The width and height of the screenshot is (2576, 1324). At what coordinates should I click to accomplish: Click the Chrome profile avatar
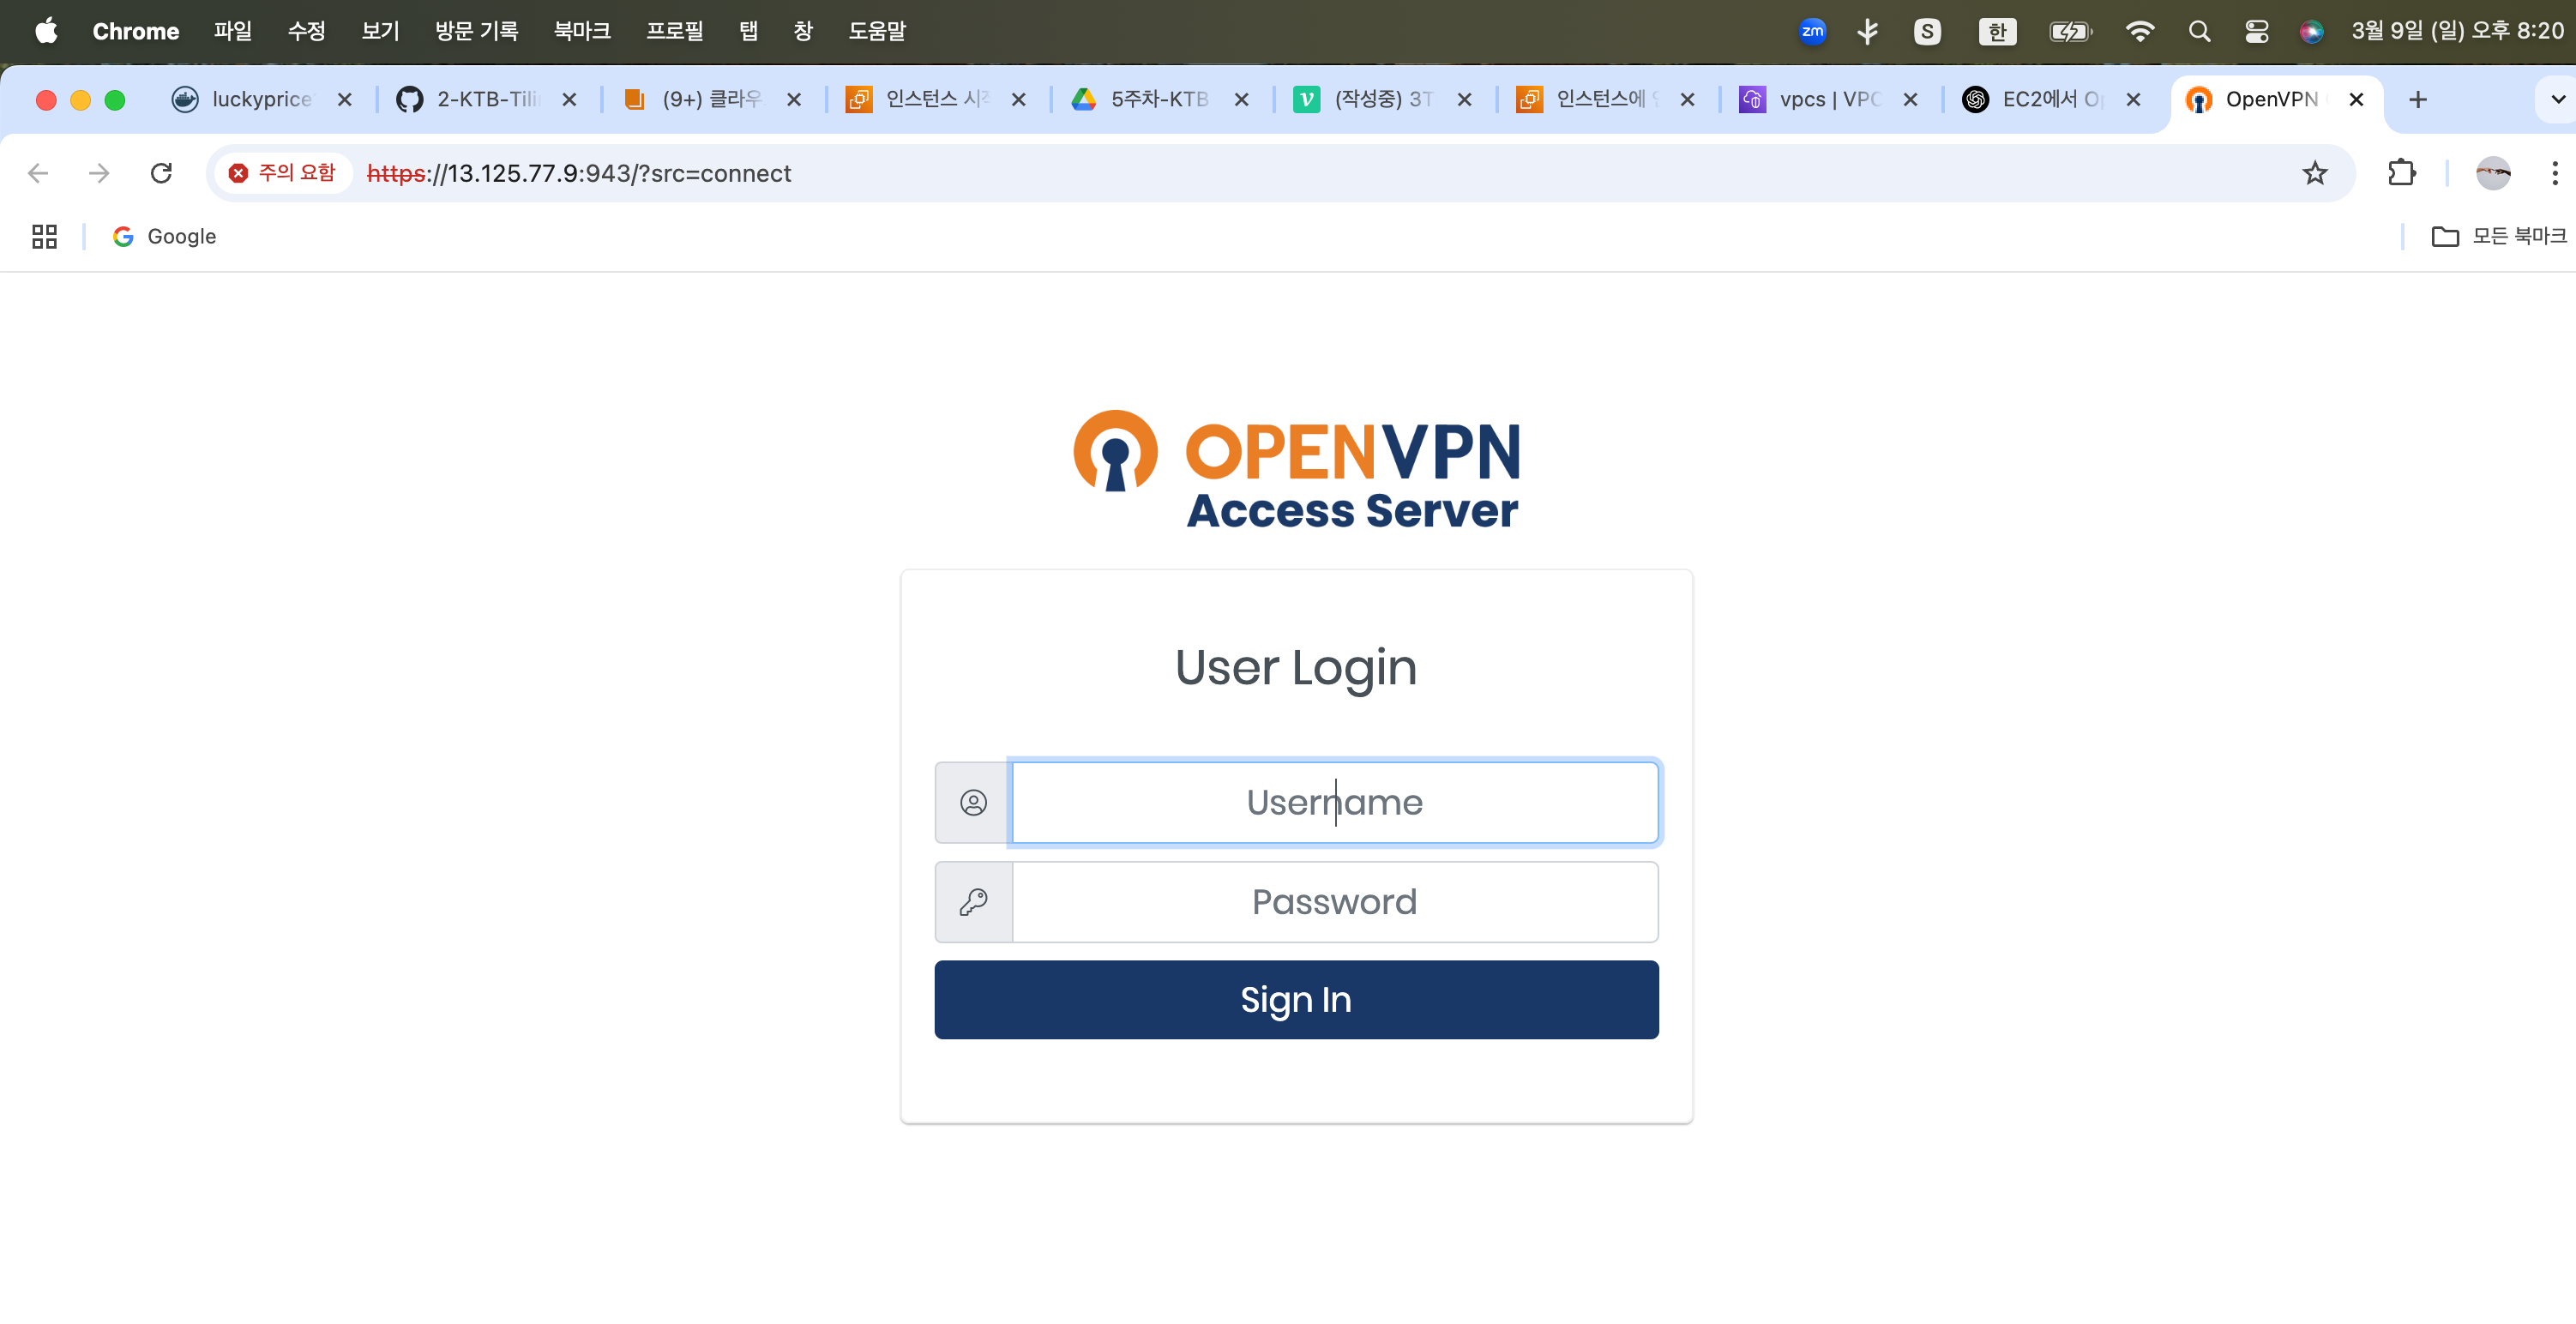pos(2492,173)
